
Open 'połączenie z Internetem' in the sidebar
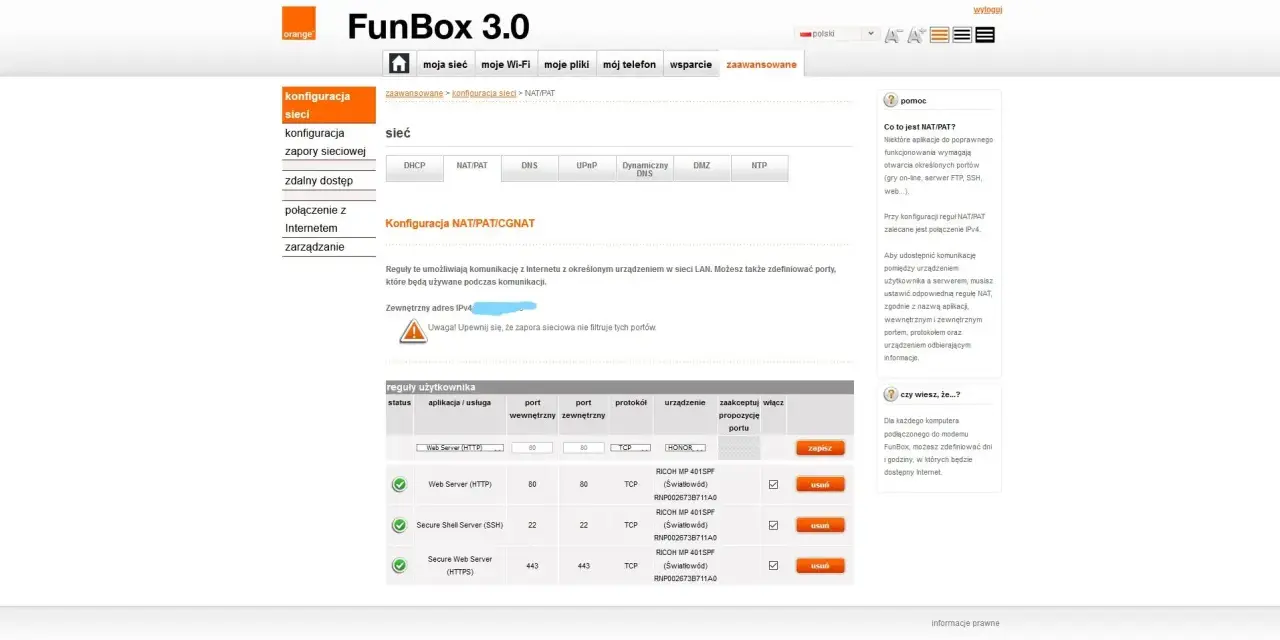(x=329, y=219)
